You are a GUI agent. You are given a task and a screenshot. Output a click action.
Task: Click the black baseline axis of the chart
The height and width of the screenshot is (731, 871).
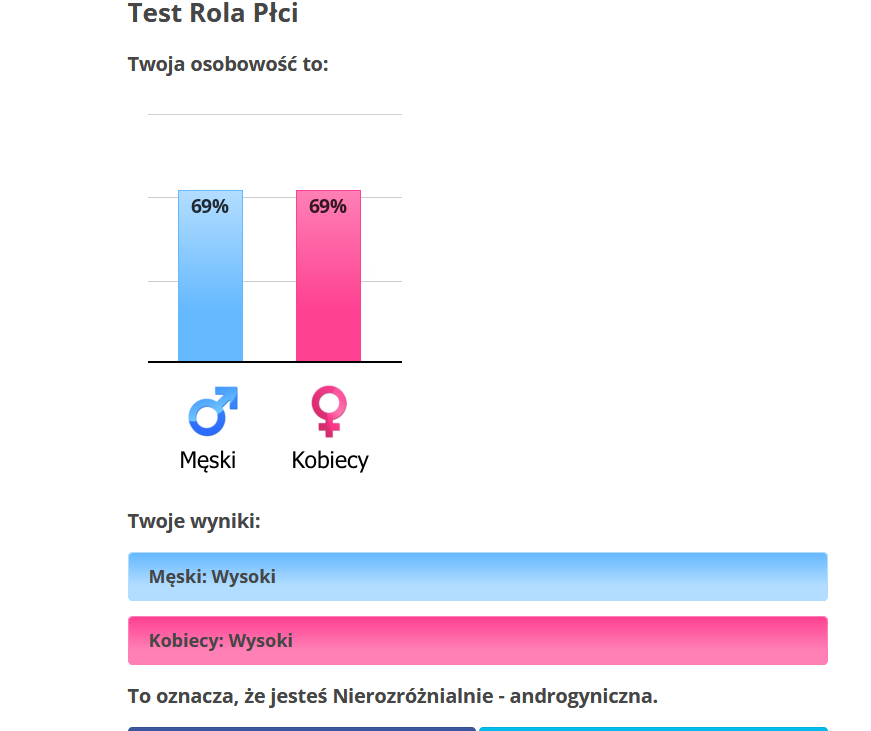pyautogui.click(x=275, y=362)
